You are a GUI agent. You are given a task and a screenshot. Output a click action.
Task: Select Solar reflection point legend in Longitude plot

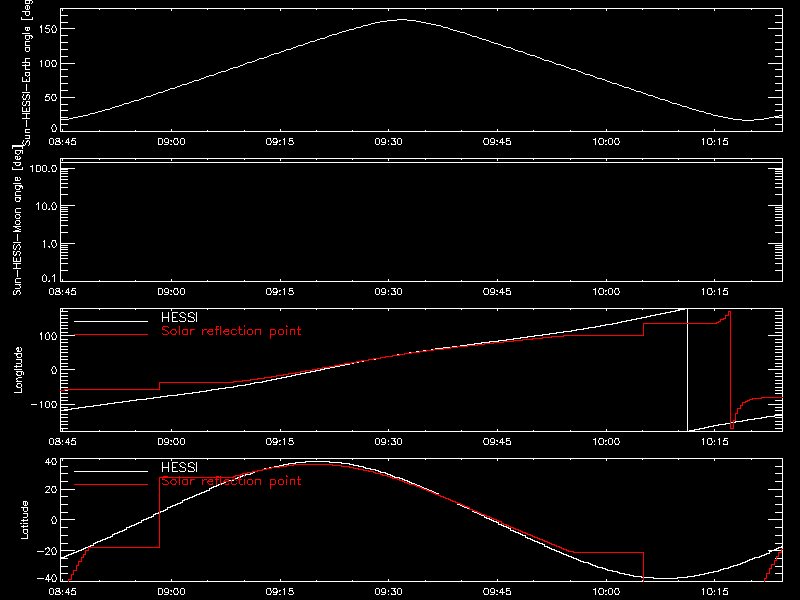231,331
